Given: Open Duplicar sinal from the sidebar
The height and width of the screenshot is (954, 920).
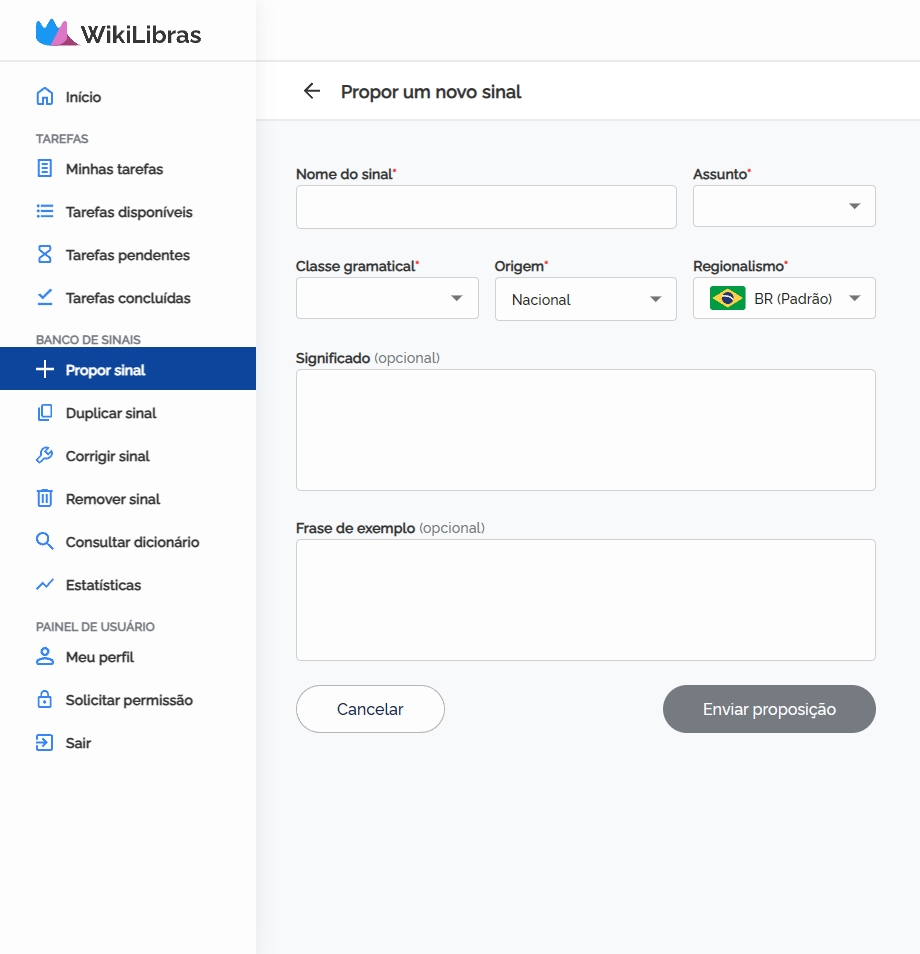Looking at the screenshot, I should coord(111,413).
